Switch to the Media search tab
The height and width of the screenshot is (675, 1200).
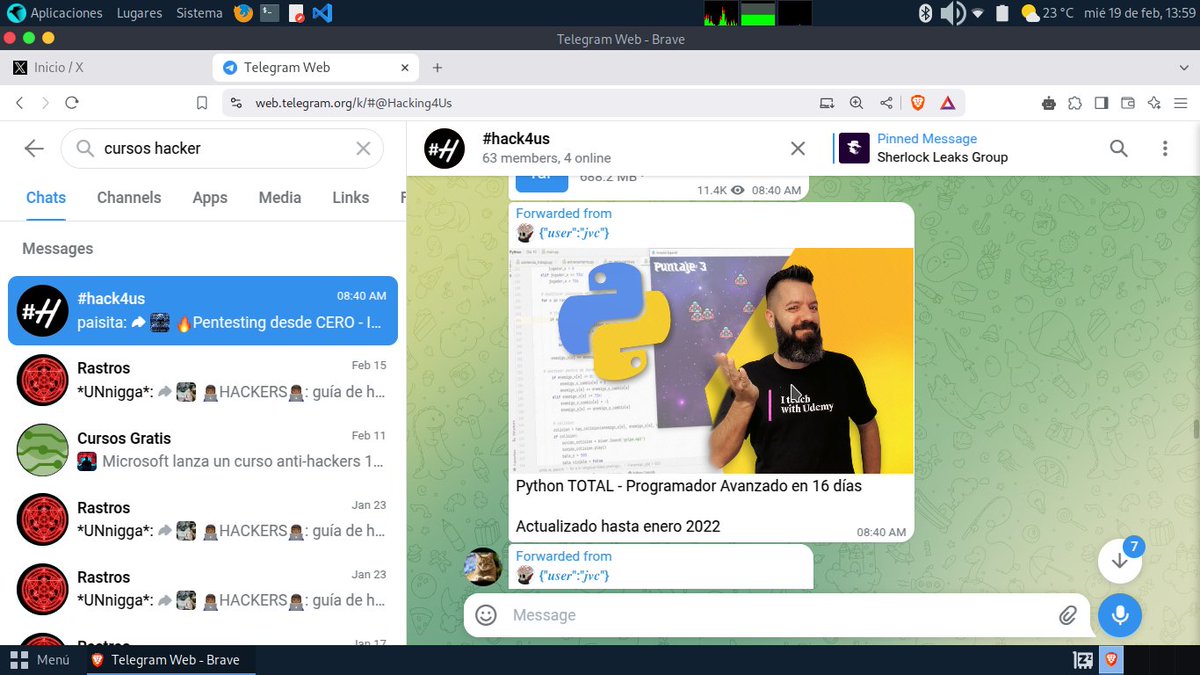pos(280,197)
